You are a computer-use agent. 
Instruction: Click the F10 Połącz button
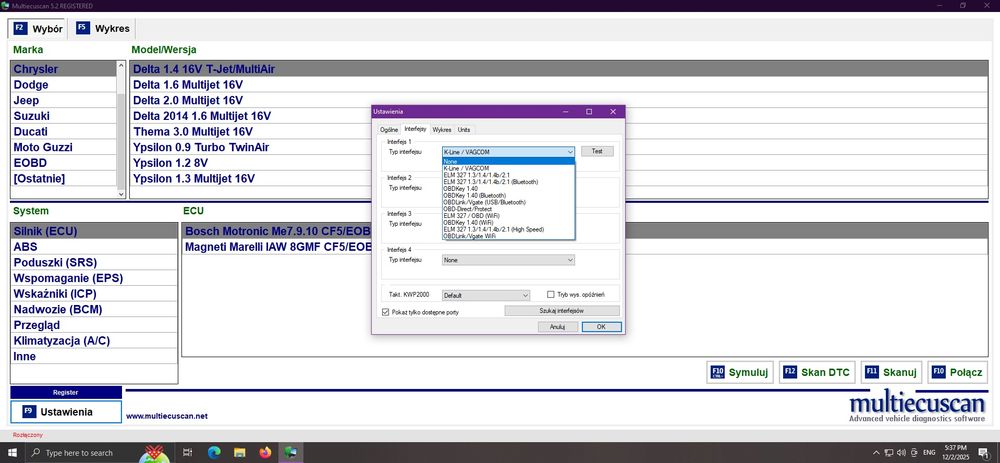point(957,372)
